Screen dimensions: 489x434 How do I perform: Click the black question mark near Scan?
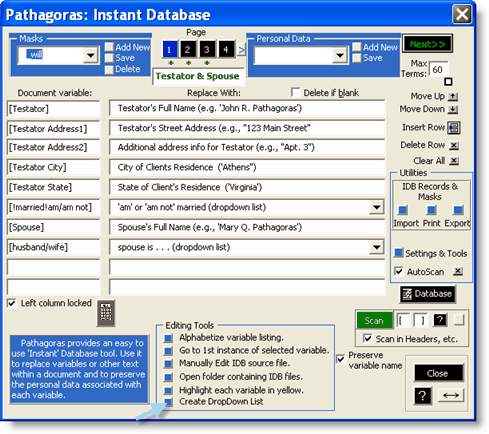[440, 320]
